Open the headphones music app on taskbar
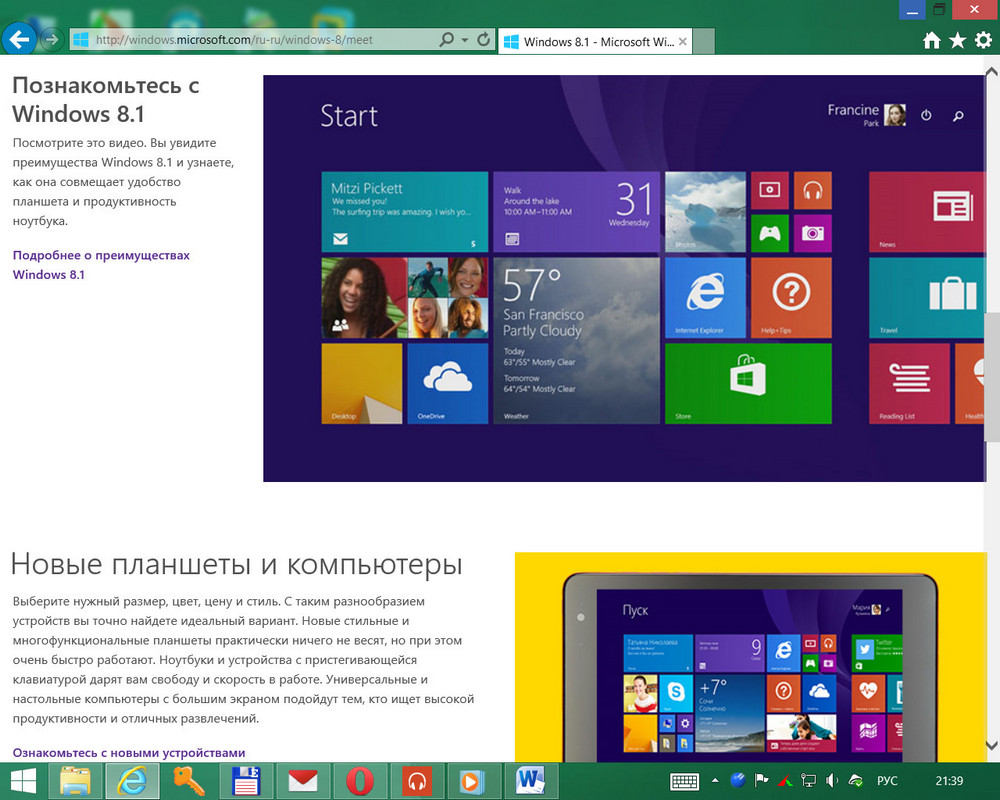 click(x=416, y=781)
